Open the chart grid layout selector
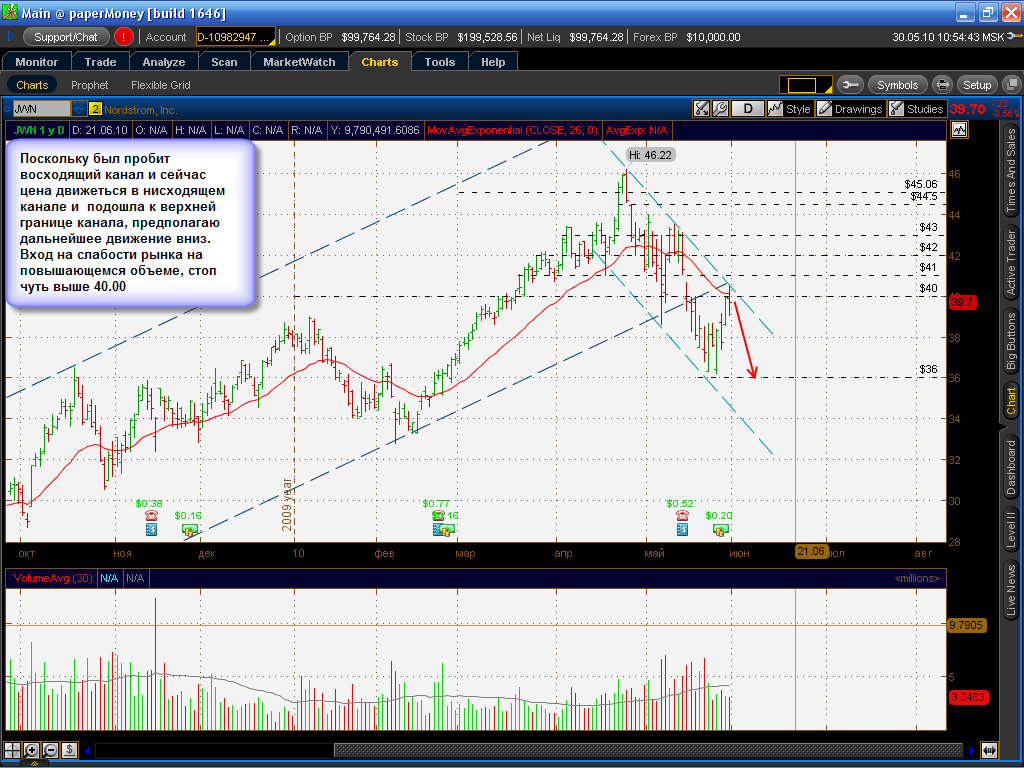The image size is (1024, 768). [805, 85]
